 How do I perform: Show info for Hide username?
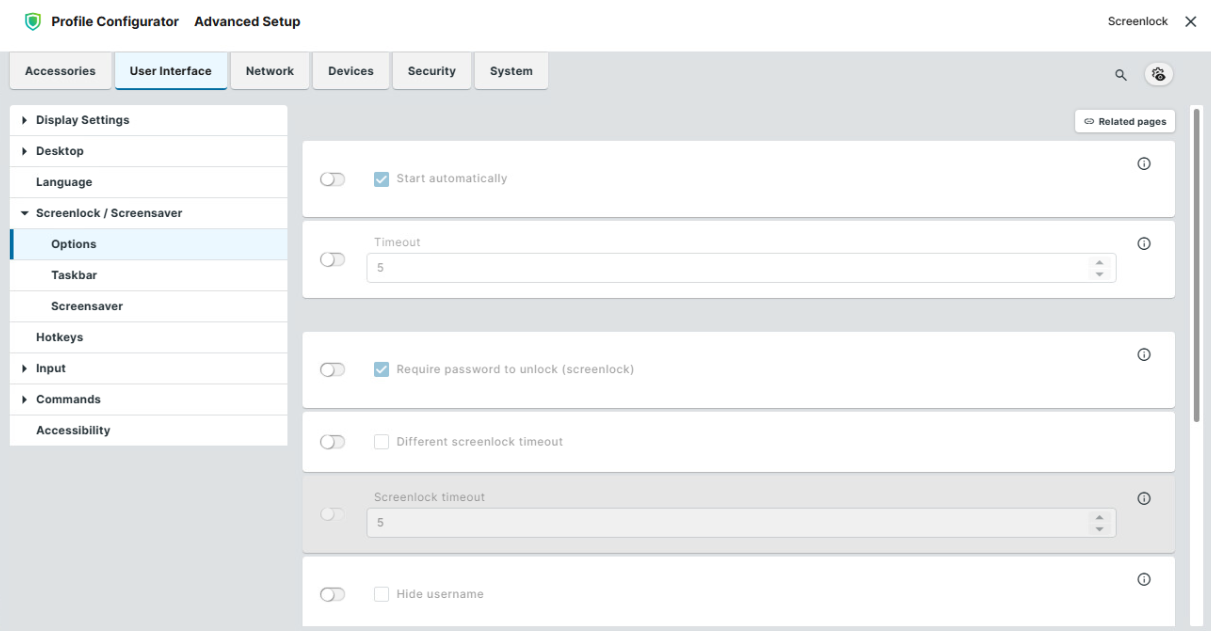1144,579
